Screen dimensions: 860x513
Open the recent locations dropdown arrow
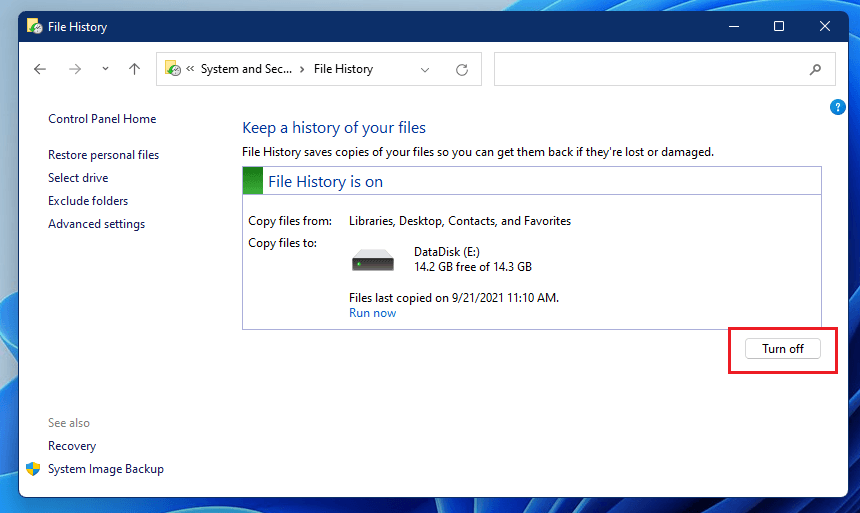tap(105, 69)
